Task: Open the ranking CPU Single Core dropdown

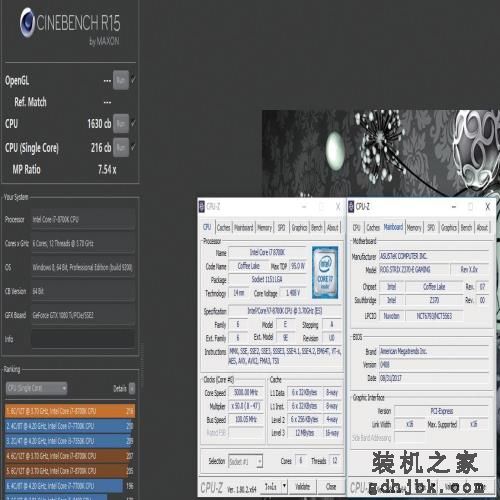Action: coord(36,388)
